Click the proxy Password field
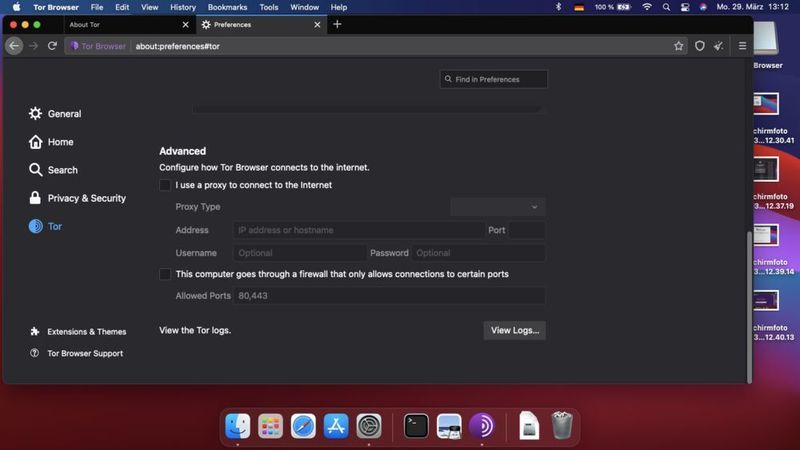Screen dimensions: 800x450 pos(479,253)
